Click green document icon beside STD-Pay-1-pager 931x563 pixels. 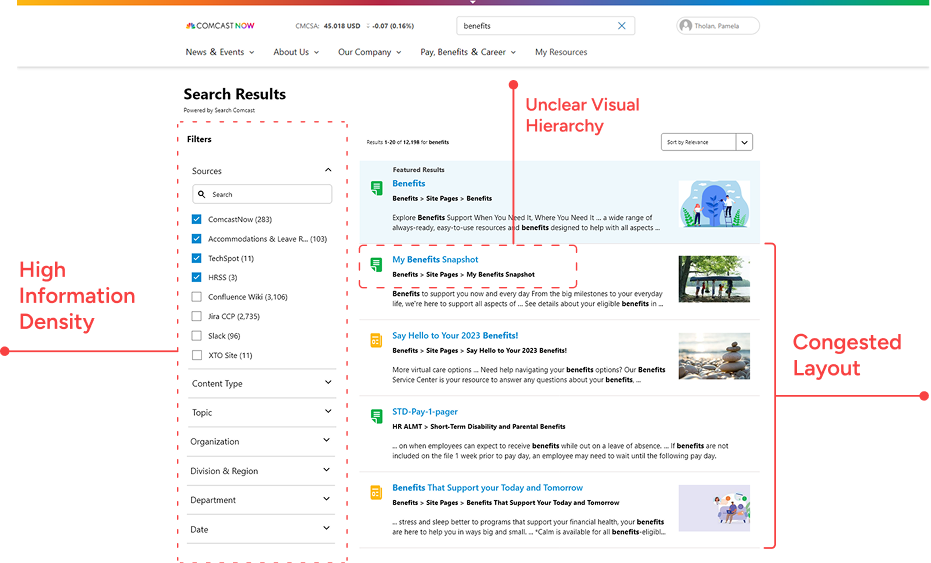[376, 416]
